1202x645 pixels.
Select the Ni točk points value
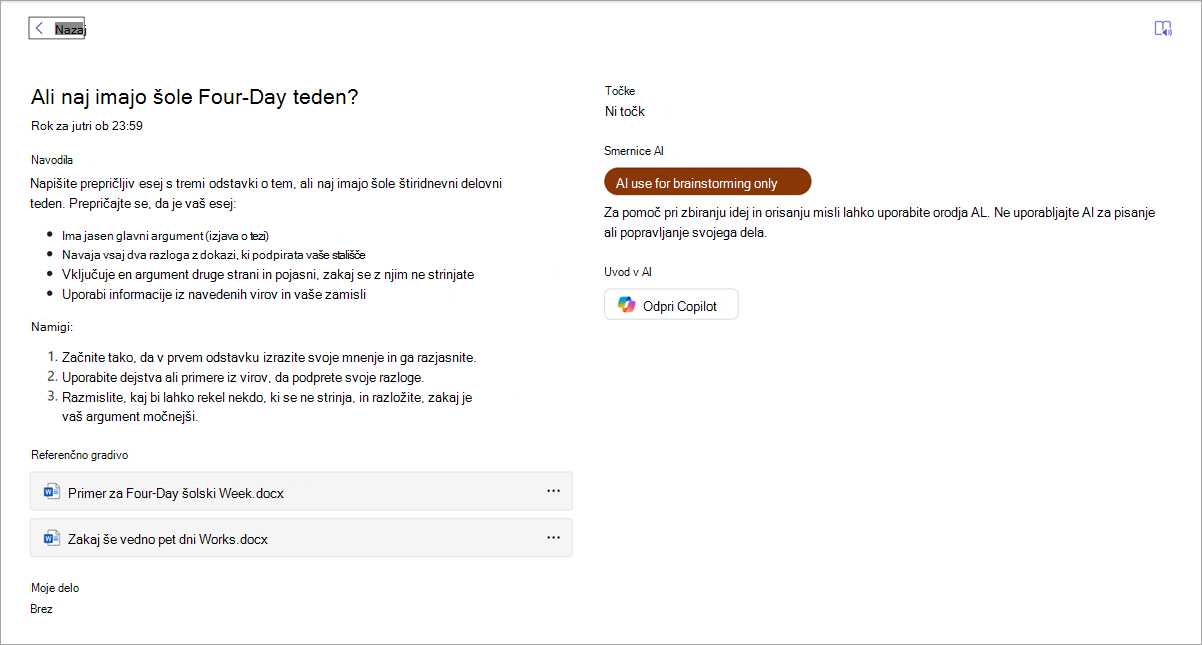pos(625,111)
